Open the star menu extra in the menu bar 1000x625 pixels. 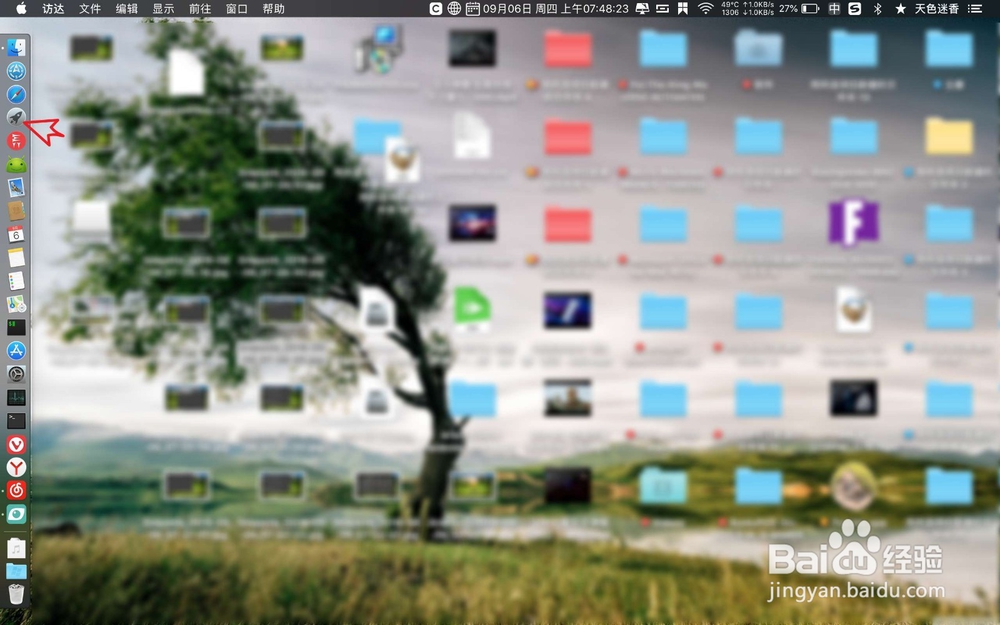click(898, 9)
